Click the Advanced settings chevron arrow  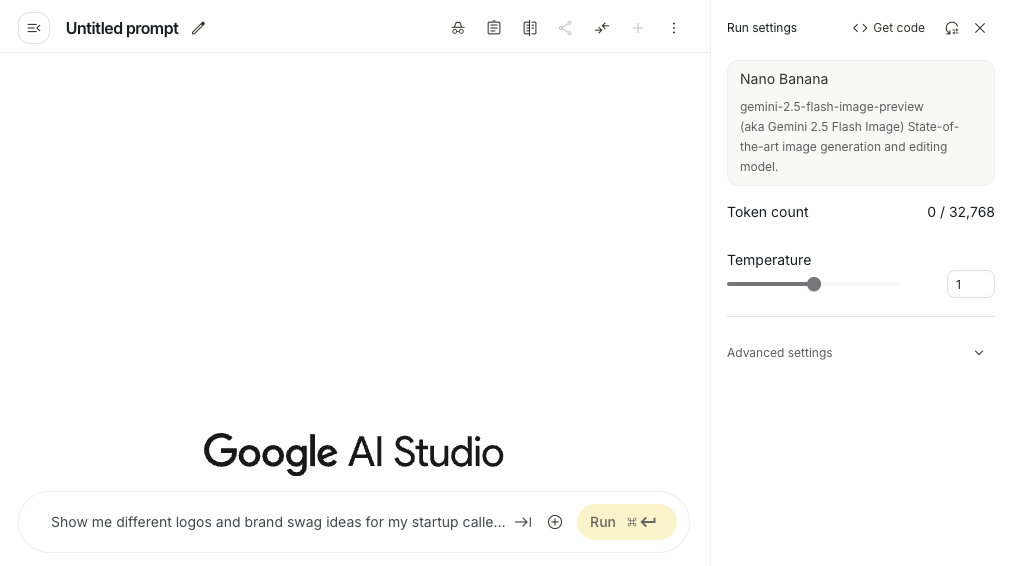click(x=979, y=352)
